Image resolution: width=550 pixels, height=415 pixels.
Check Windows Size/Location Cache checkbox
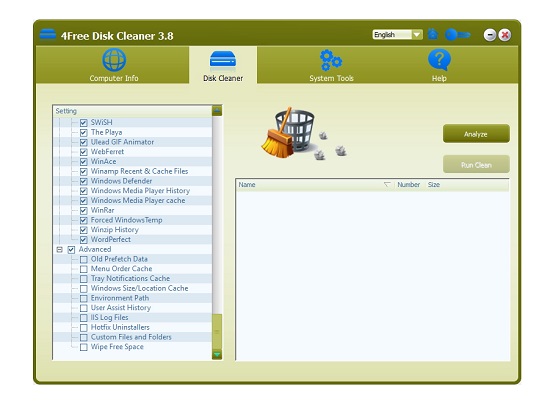pos(83,288)
